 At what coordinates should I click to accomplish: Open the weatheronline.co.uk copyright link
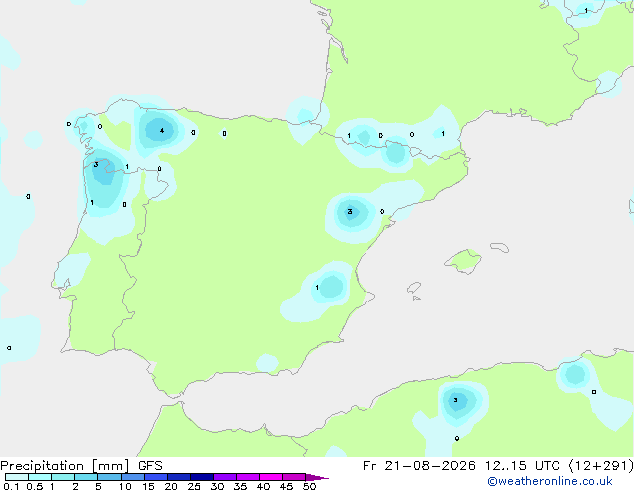(x=549, y=481)
